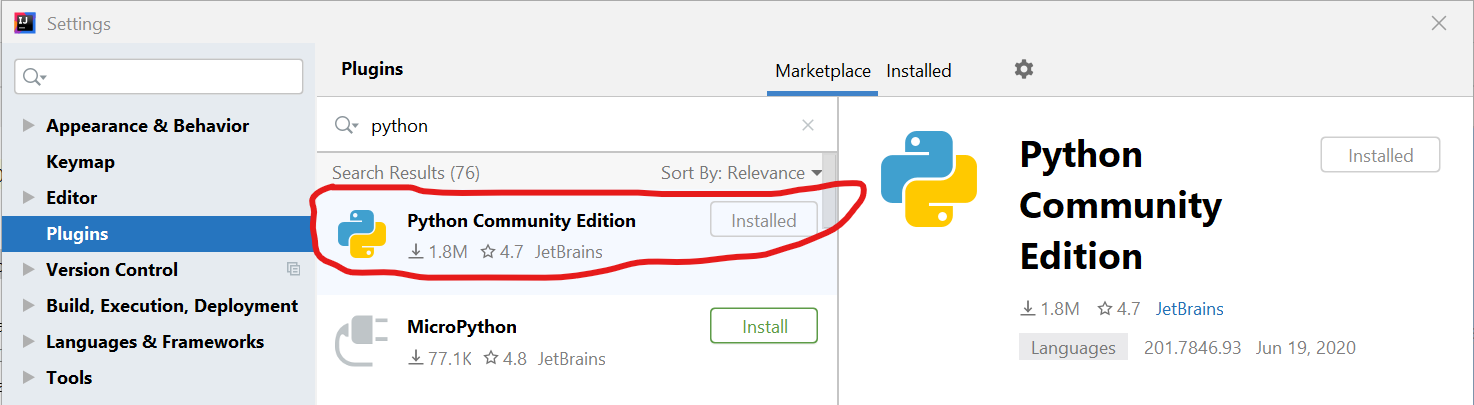Expand Languages & Frameworks node
Viewport: 1474px width, 405px height.
tap(27, 342)
